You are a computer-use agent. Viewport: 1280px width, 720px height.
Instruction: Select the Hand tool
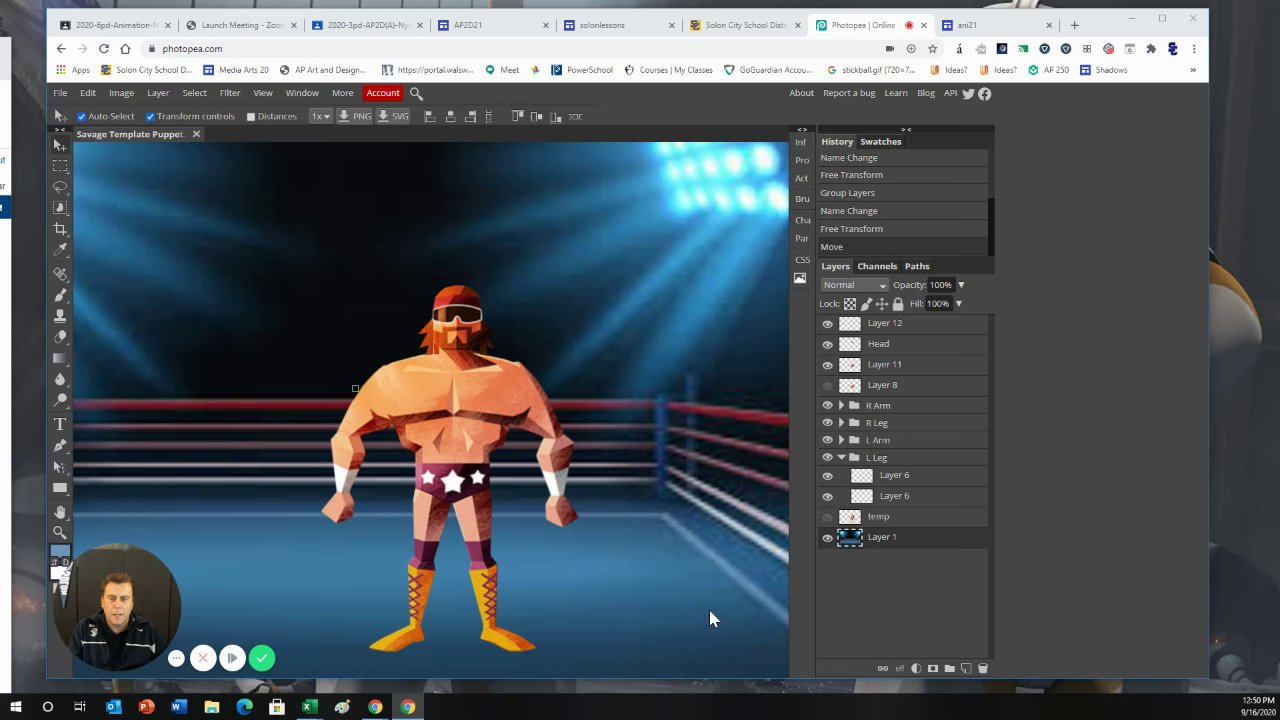pyautogui.click(x=60, y=512)
